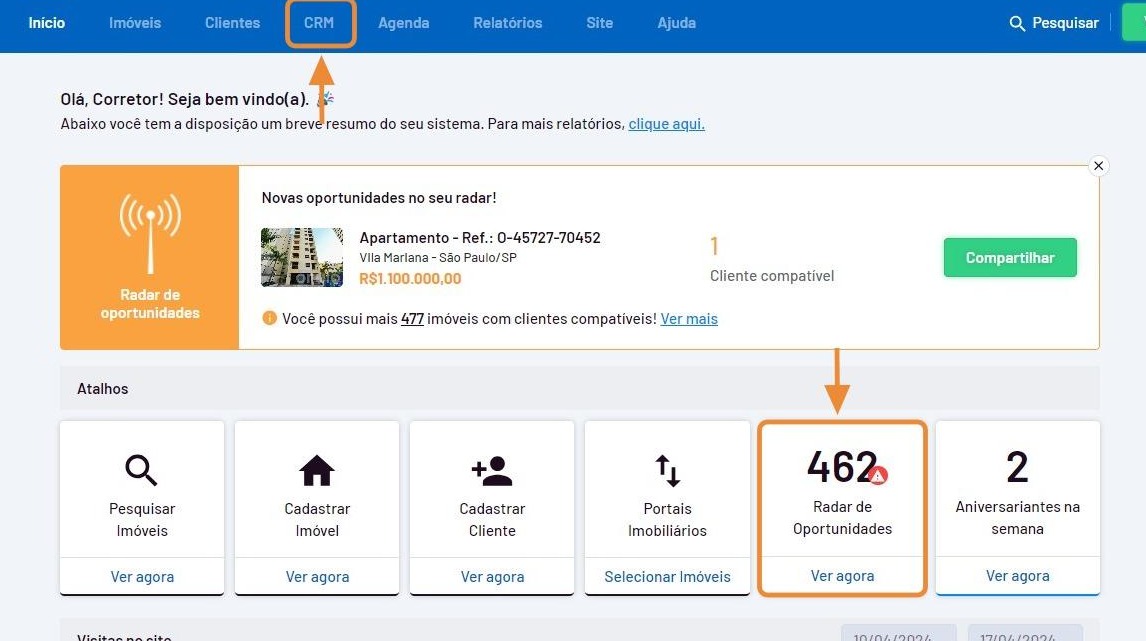Click the 'Ver mais' link
This screenshot has height=641, width=1146.
689,319
